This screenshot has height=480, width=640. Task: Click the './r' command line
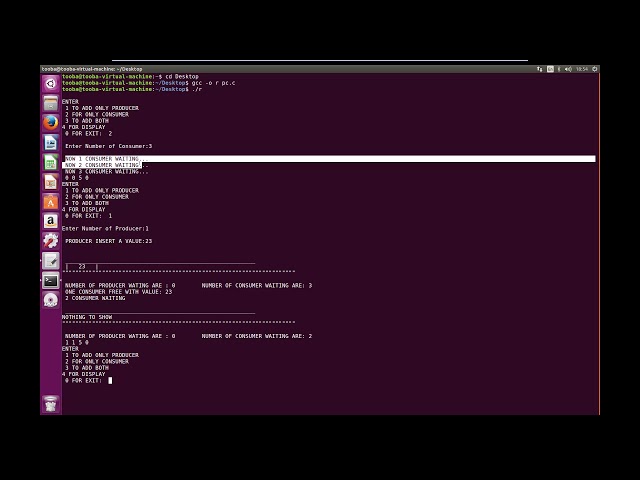(197, 89)
